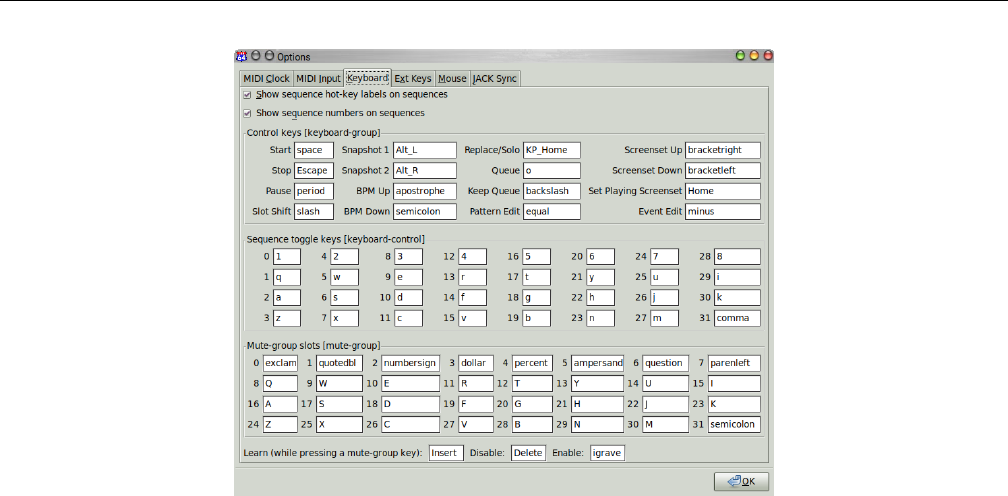Image resolution: width=1008 pixels, height=496 pixels.
Task: Click the Replace/Solo KP_Home field
Action: click(x=551, y=150)
